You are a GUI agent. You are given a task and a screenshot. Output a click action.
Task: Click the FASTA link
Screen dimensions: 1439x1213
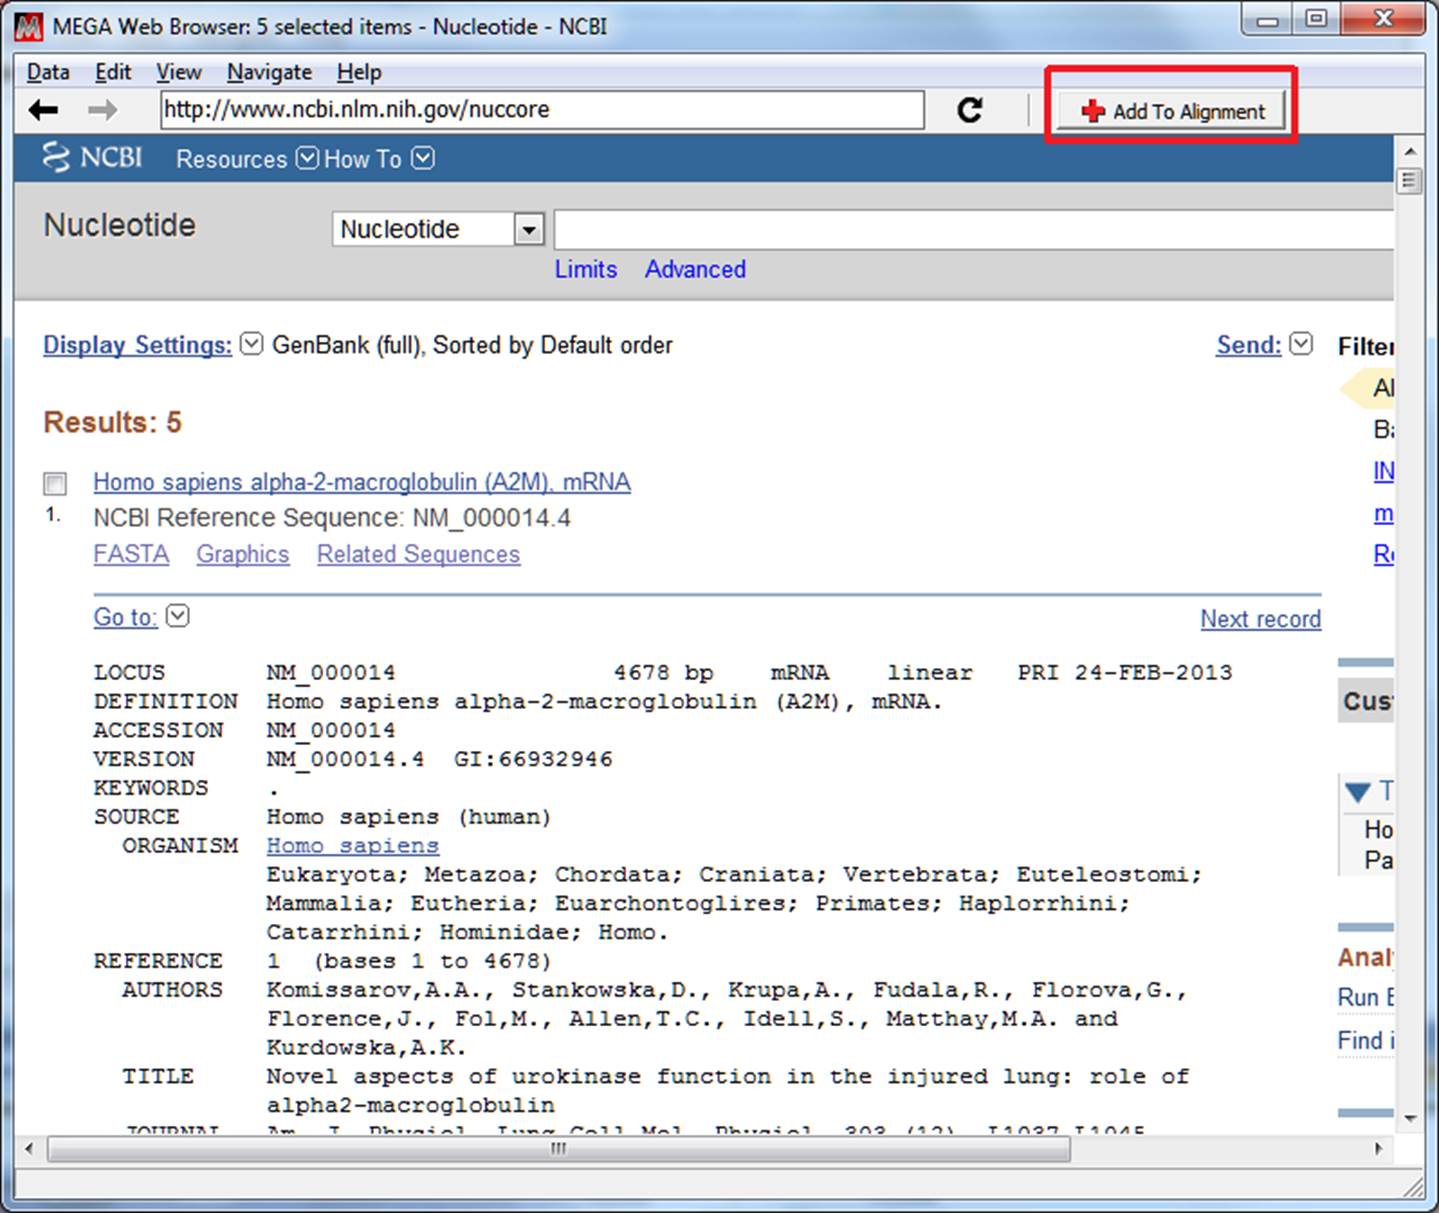click(131, 554)
